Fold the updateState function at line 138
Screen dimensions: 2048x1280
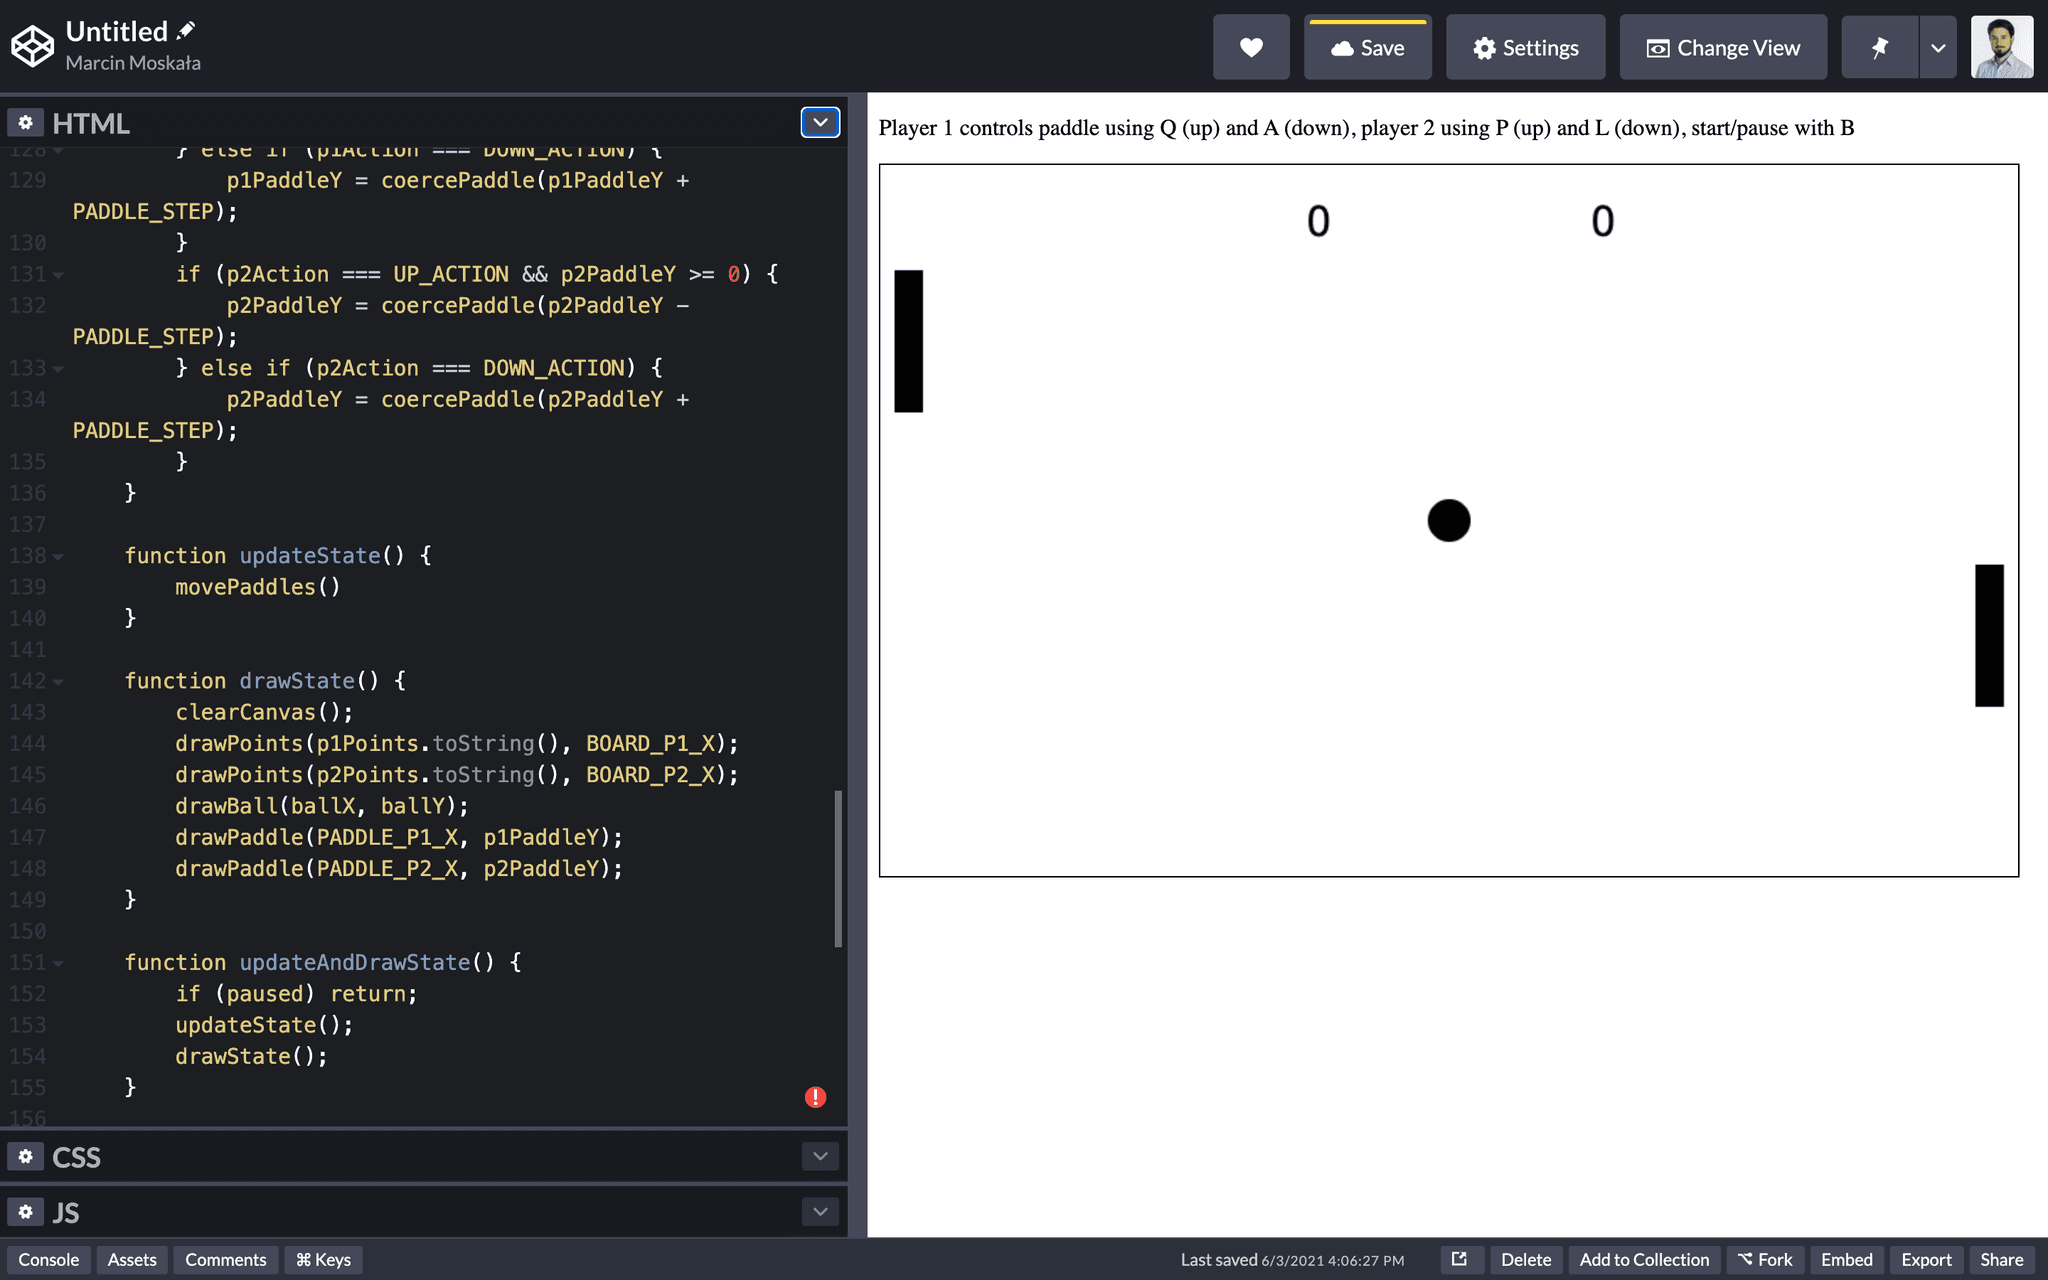click(58, 556)
